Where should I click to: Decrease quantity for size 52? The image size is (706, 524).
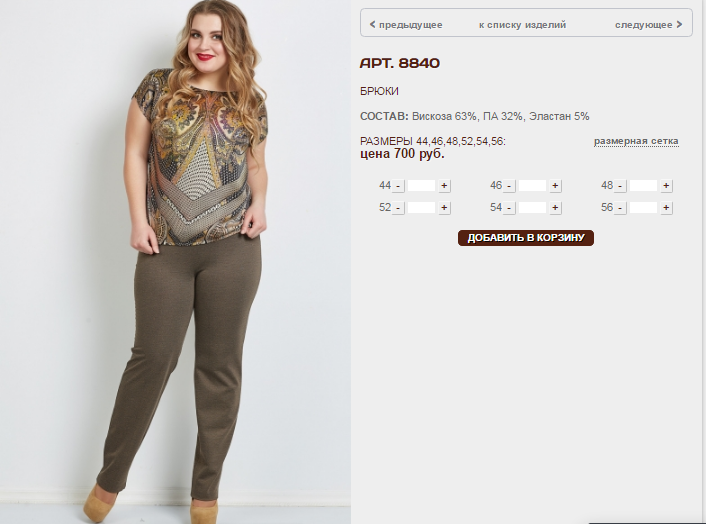pos(398,208)
